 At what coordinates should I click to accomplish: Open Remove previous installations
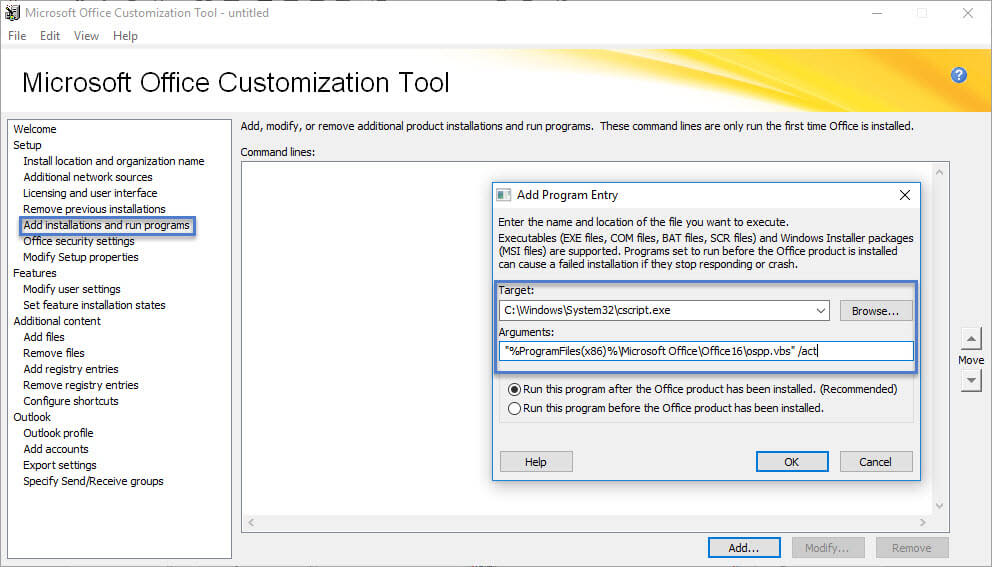click(x=94, y=209)
